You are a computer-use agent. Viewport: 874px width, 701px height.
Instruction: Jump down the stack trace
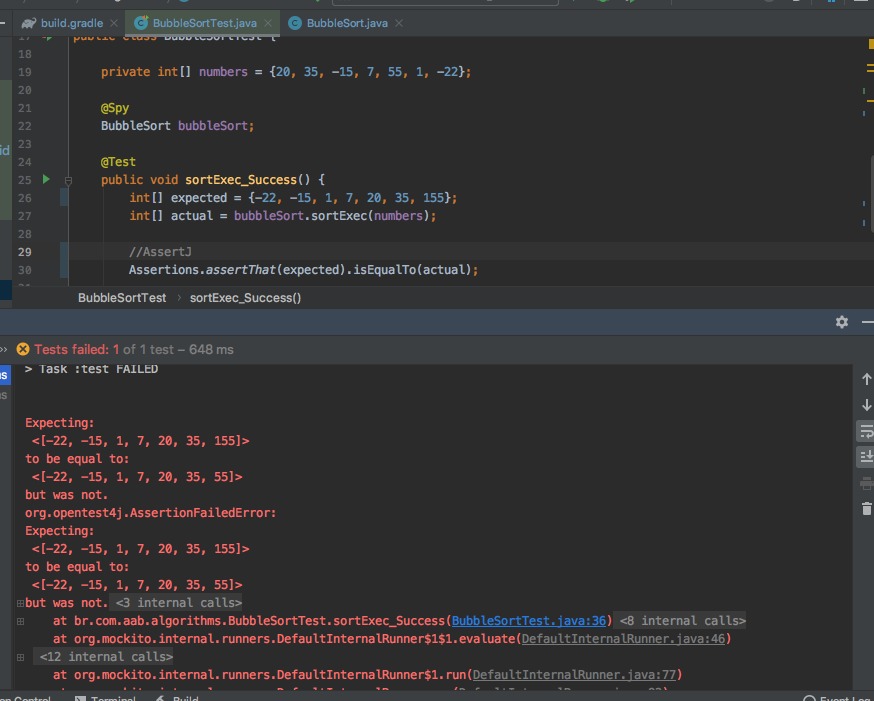tap(866, 405)
